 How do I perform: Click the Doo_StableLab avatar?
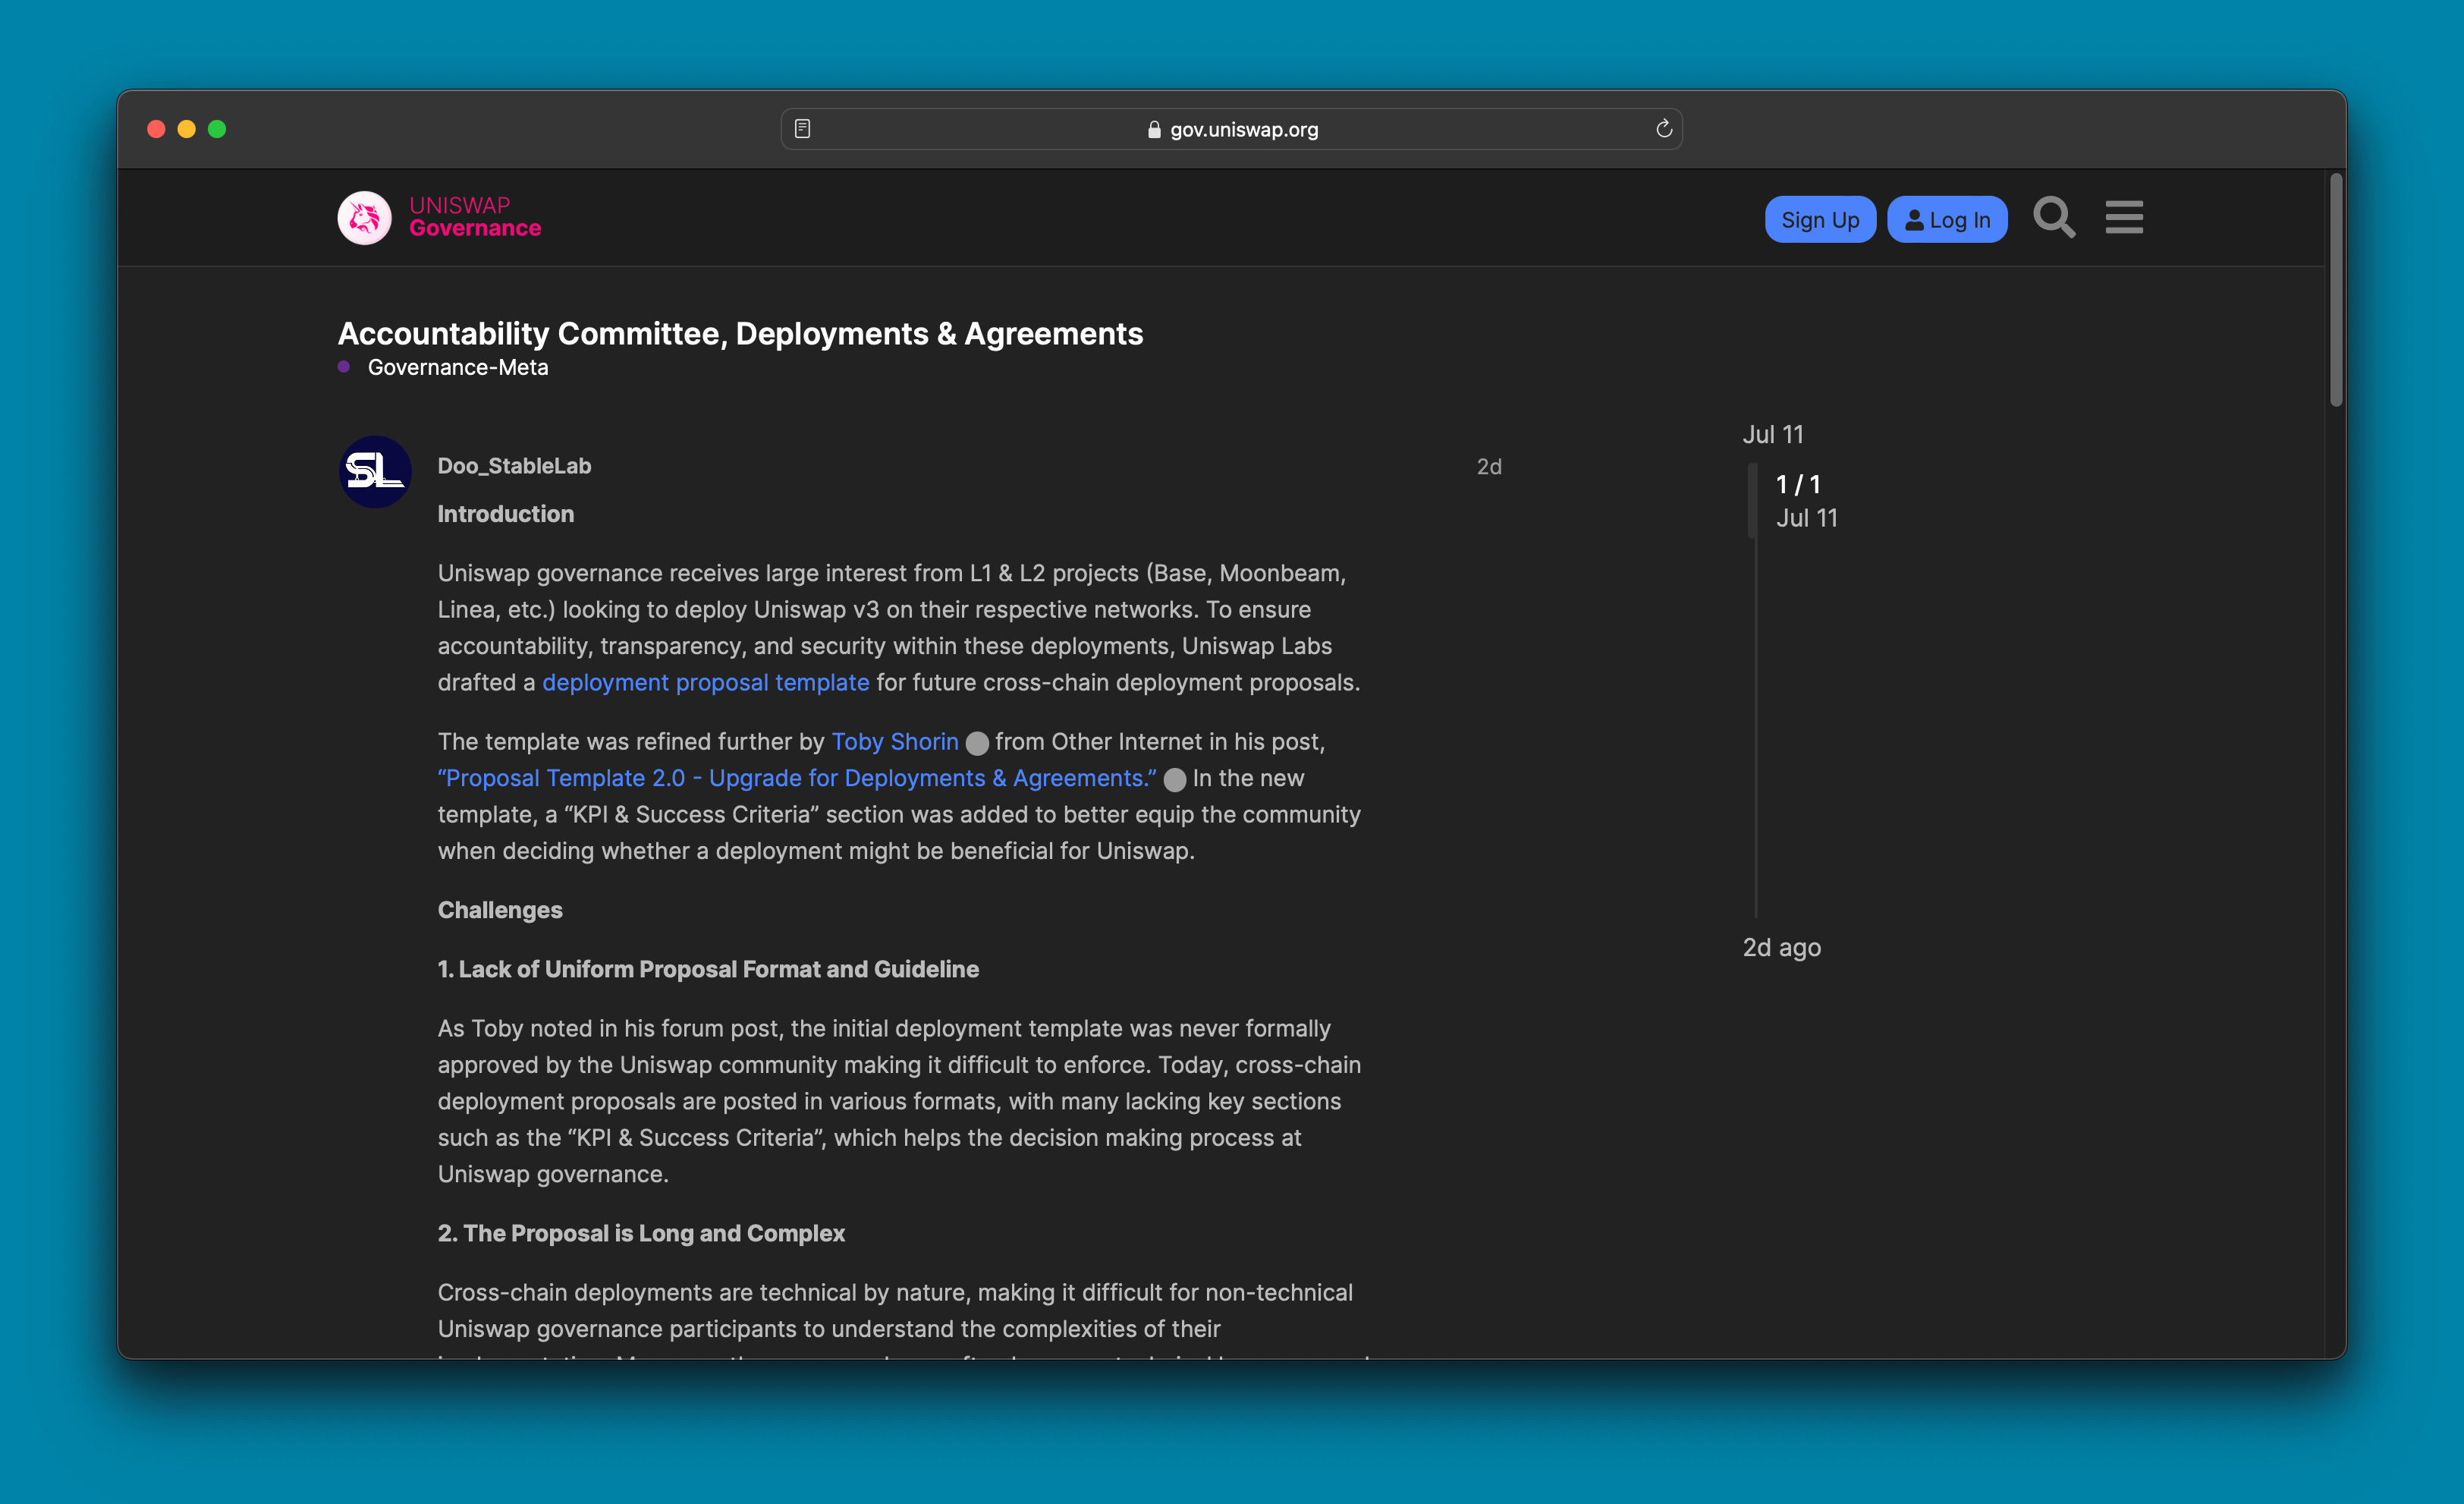pyautogui.click(x=375, y=471)
